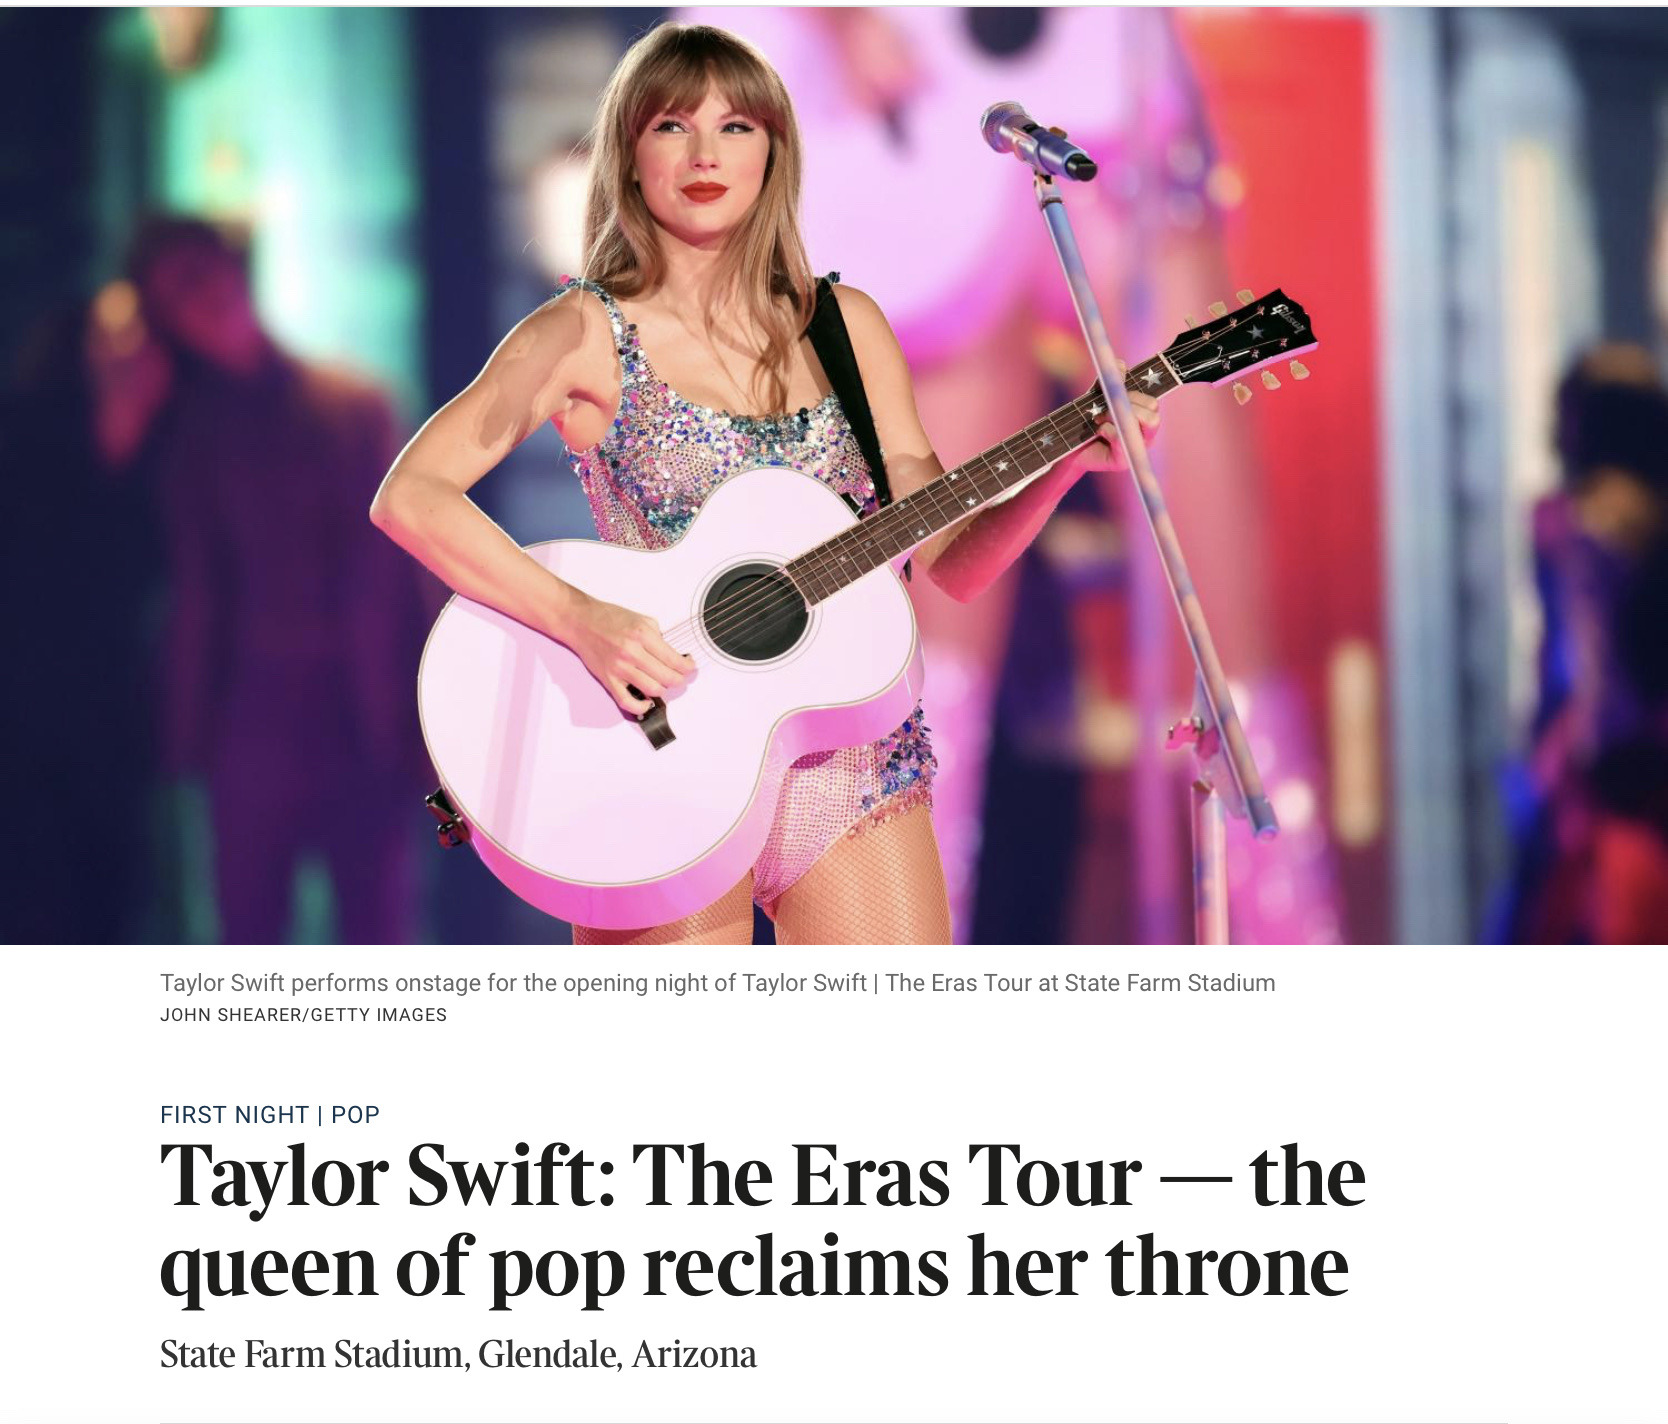This screenshot has width=1668, height=1424.
Task: Click the photo caption beginning Taylor Swift performs
Action: 717,983
